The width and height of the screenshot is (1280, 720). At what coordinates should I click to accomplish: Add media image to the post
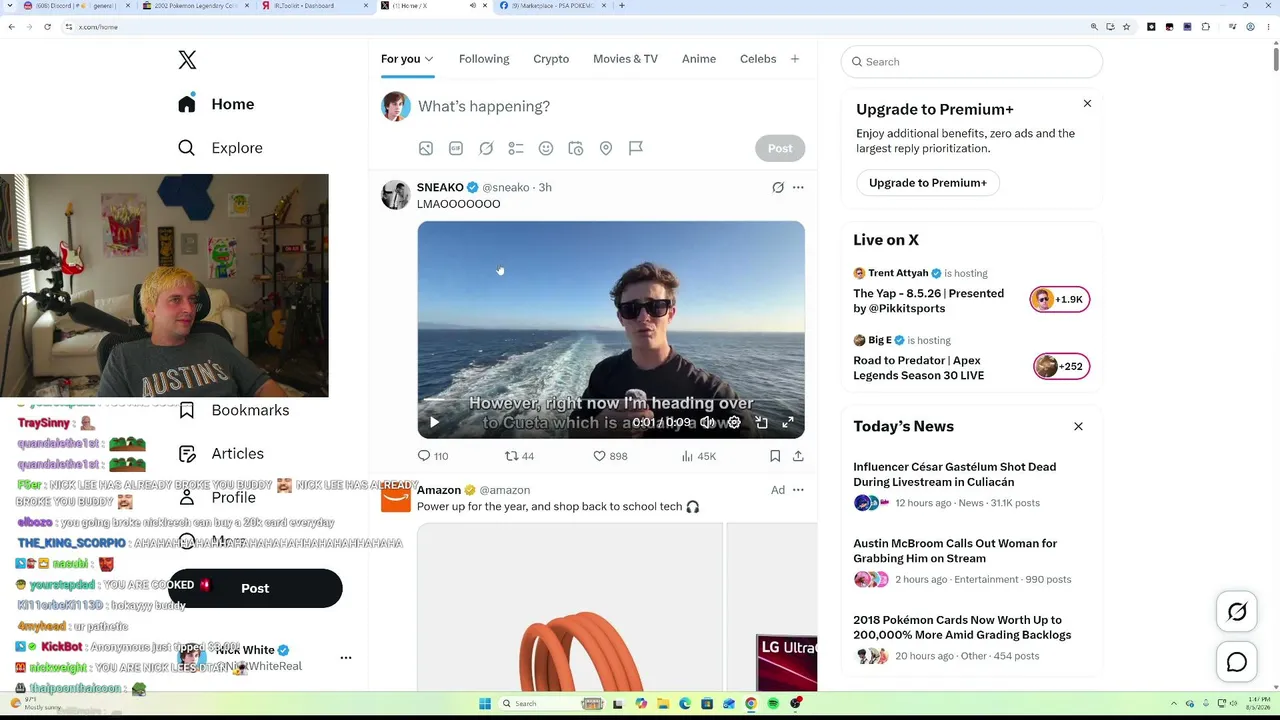click(426, 148)
